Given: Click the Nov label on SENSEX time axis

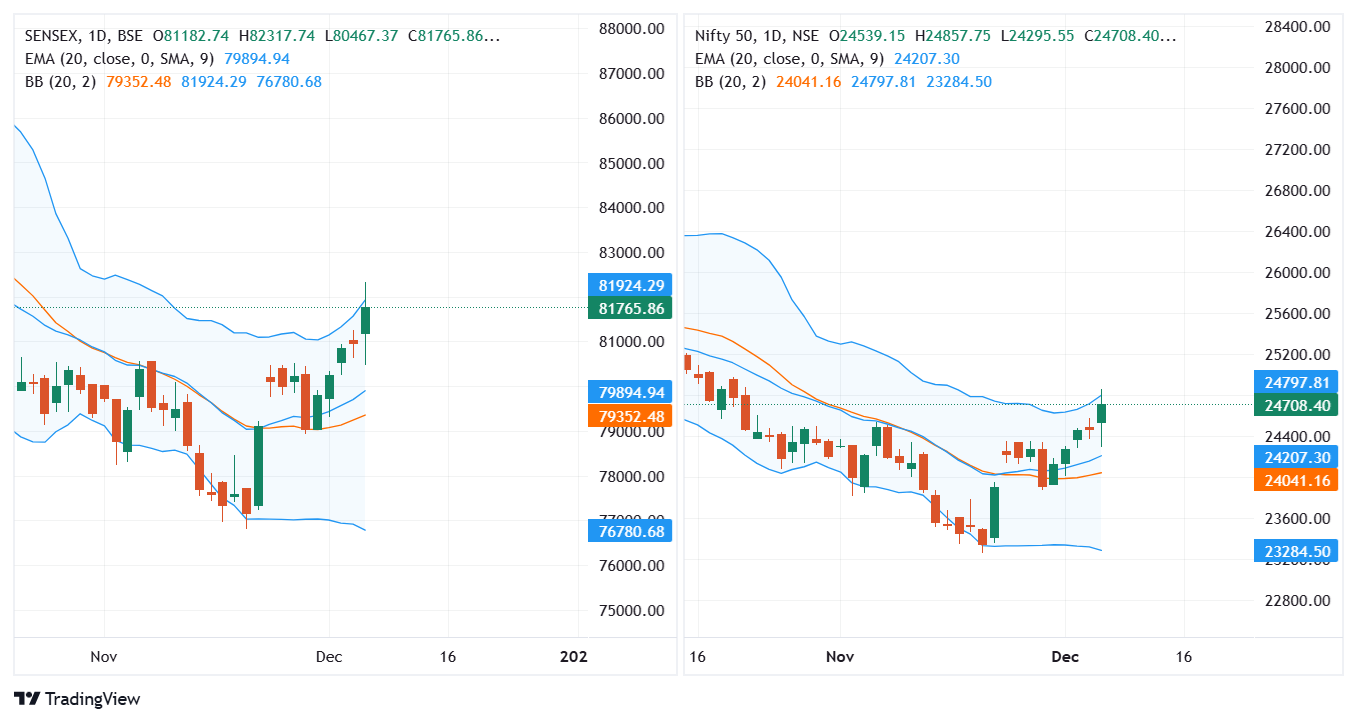Looking at the screenshot, I should [104, 657].
